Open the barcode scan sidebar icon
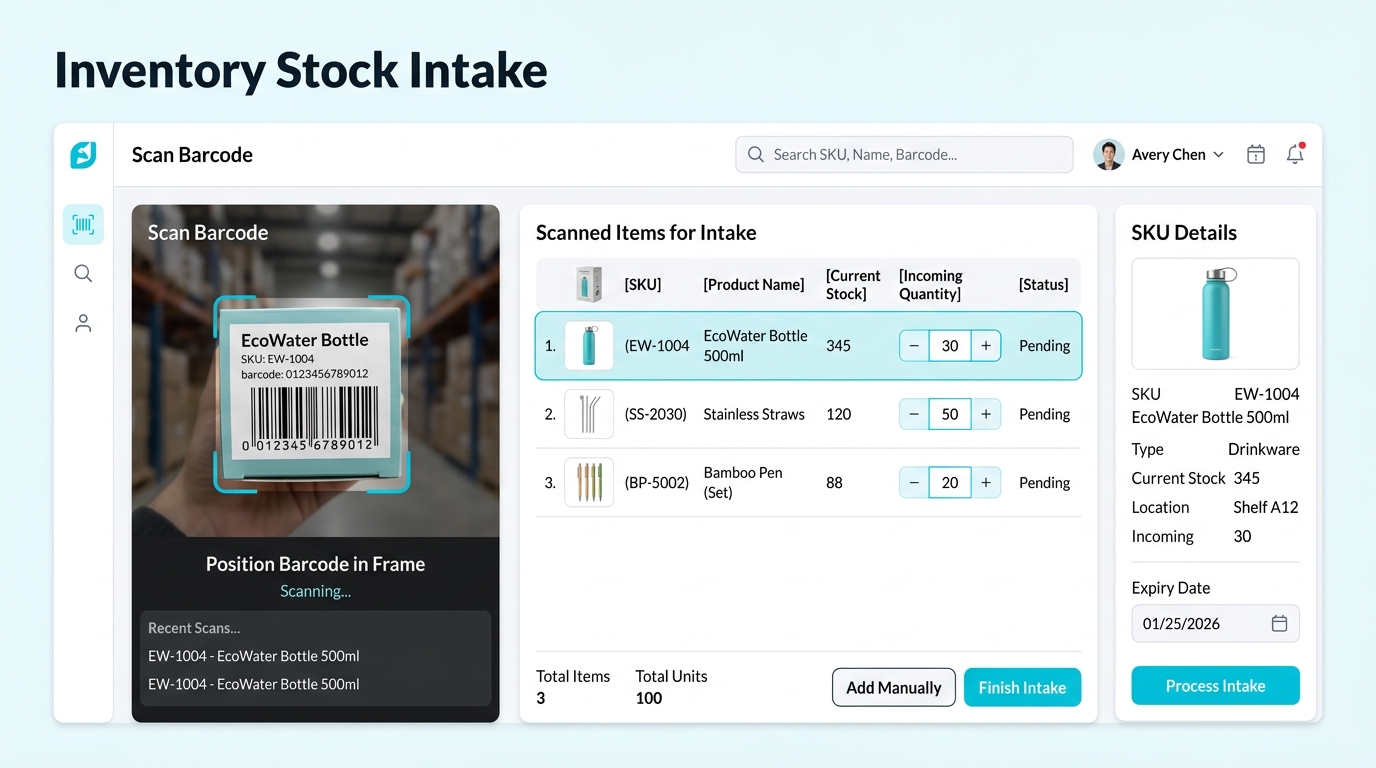Screen dimensions: 1376x768 pos(83,225)
